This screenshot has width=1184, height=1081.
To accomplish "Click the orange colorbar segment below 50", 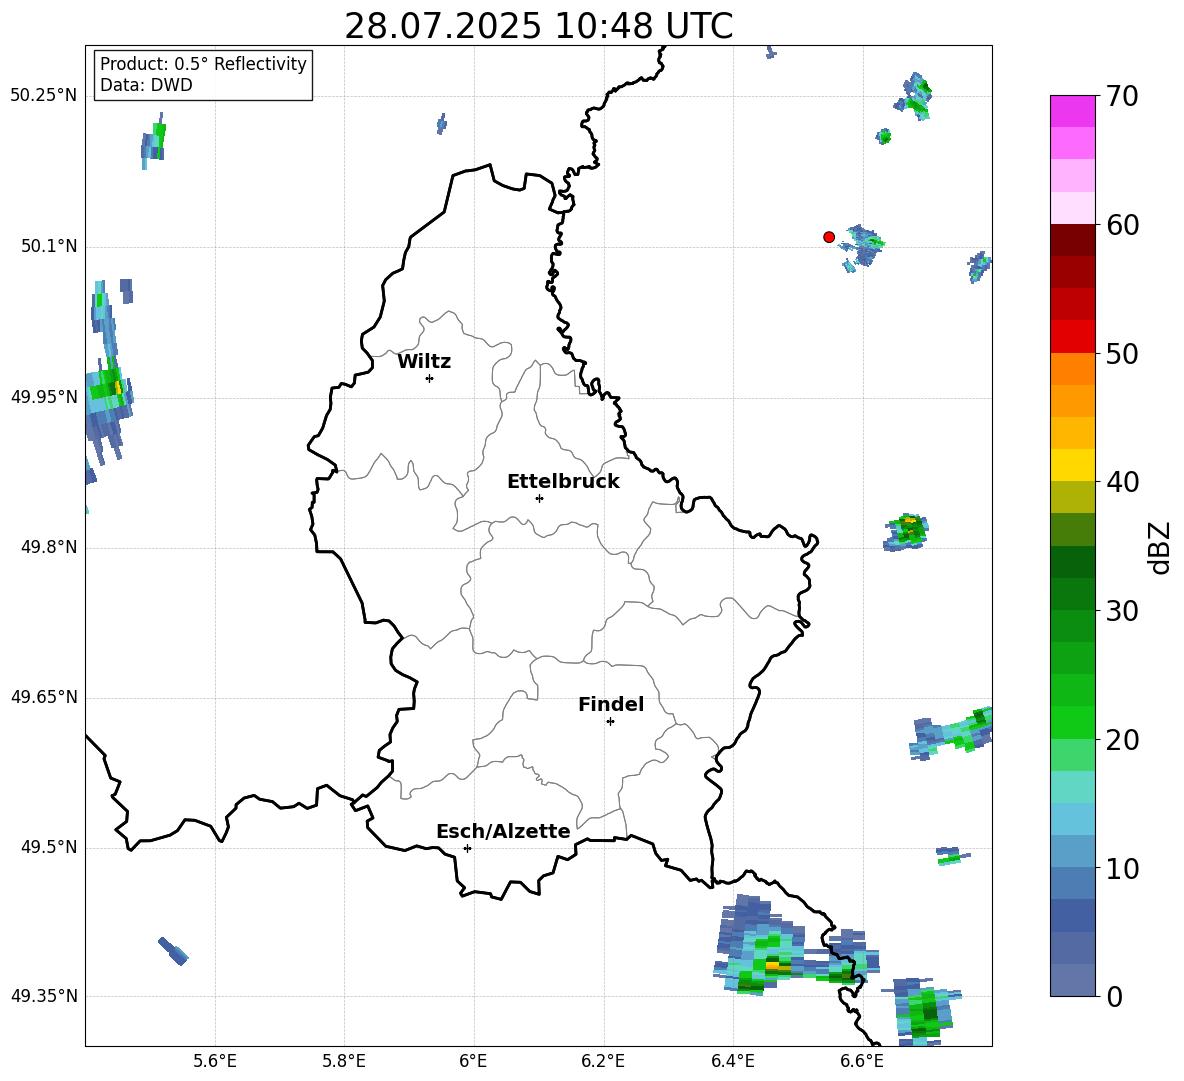I will coord(1073,369).
